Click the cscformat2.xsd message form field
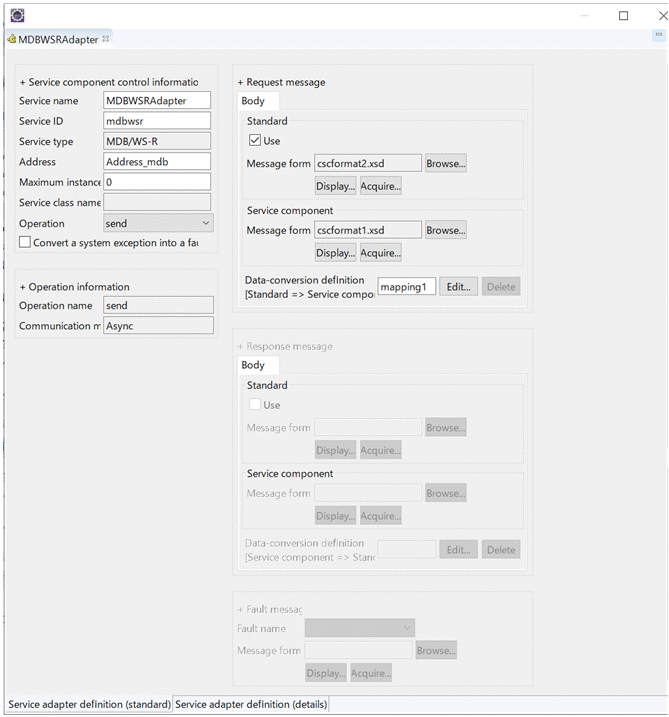The height and width of the screenshot is (717, 669). pyautogui.click(x=368, y=163)
